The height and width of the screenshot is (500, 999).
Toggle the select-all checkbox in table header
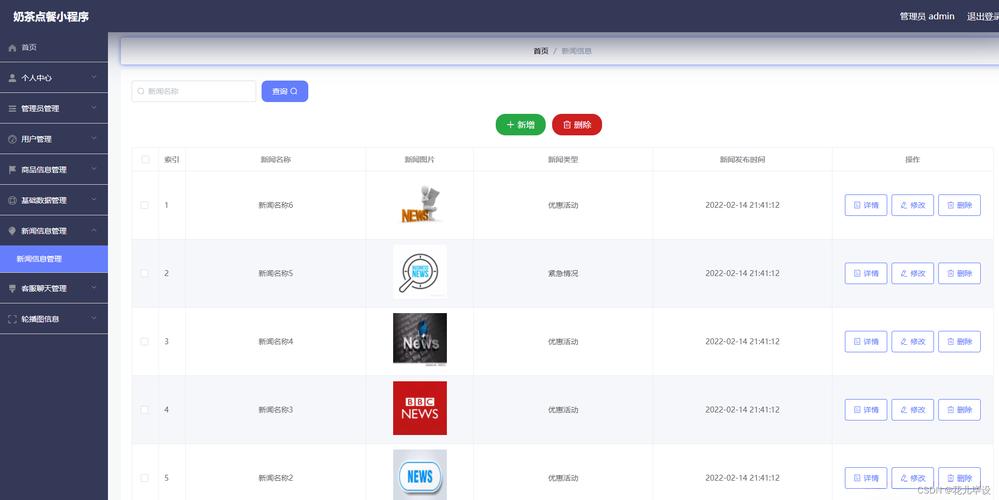[145, 159]
